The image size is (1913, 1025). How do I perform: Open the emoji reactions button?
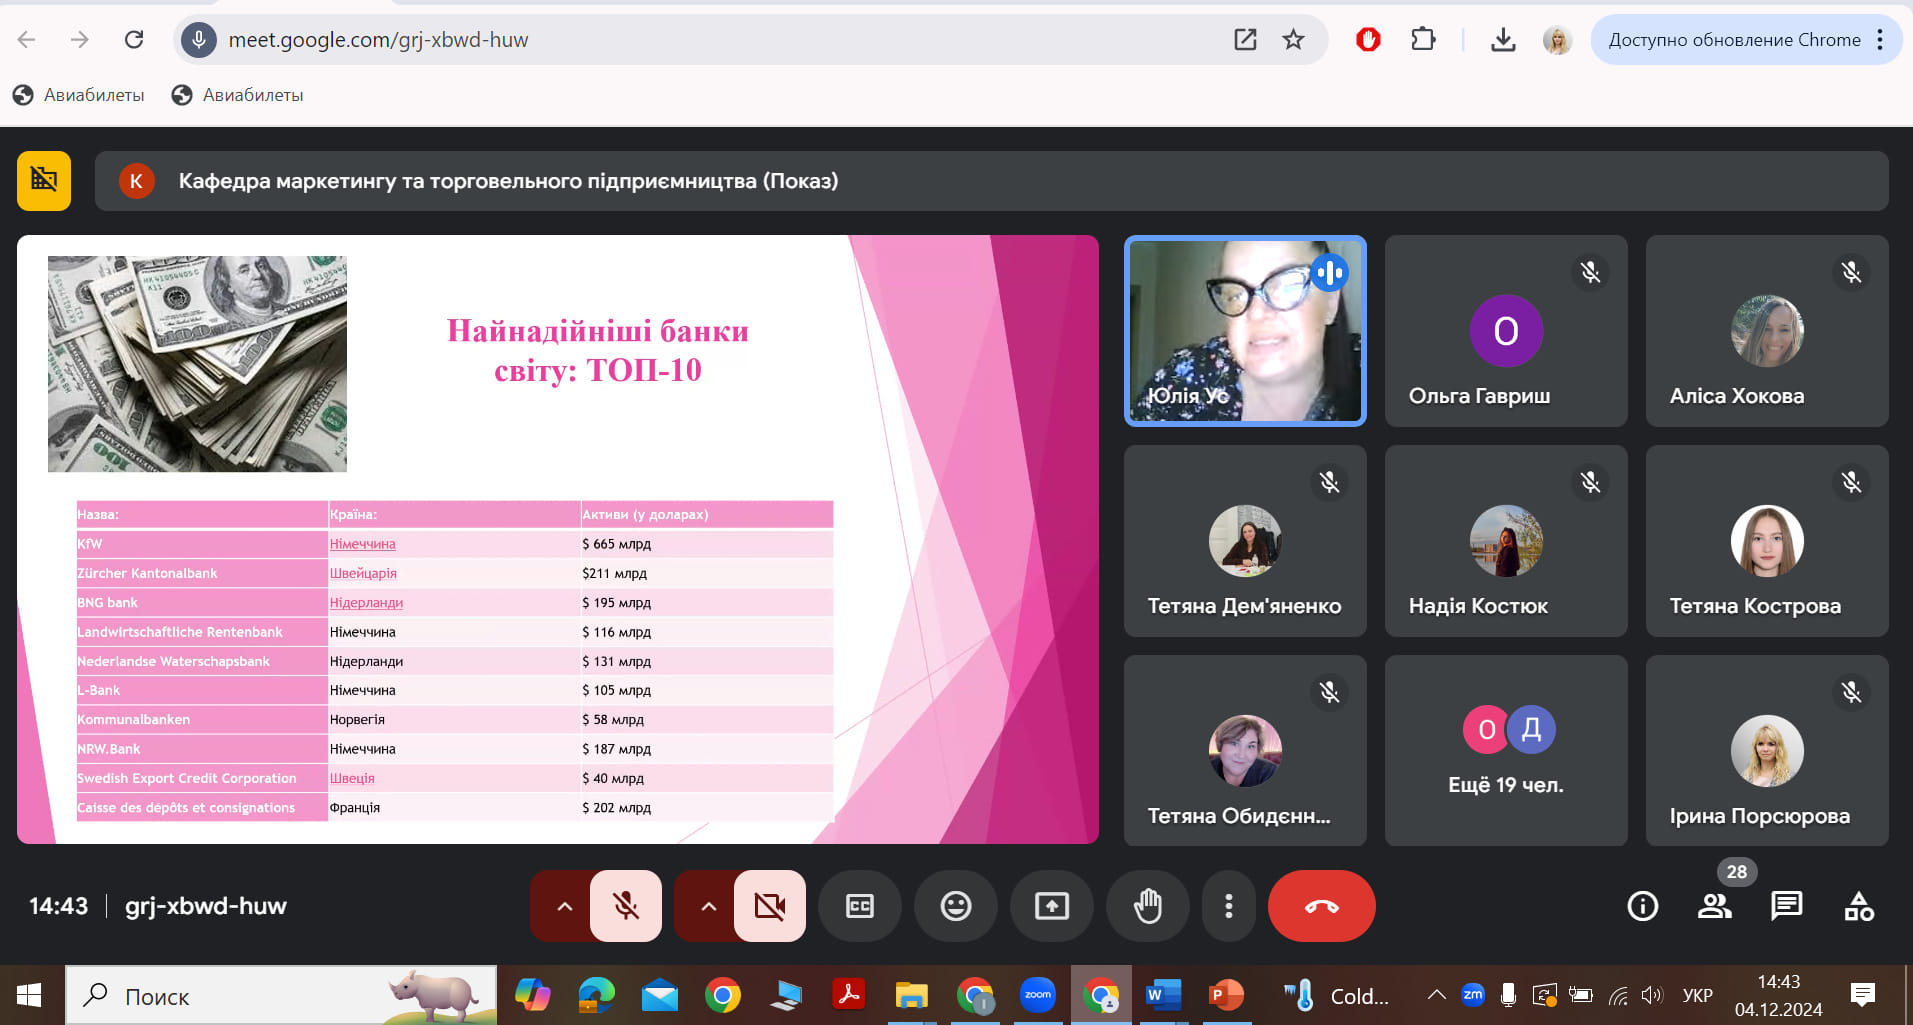point(955,906)
